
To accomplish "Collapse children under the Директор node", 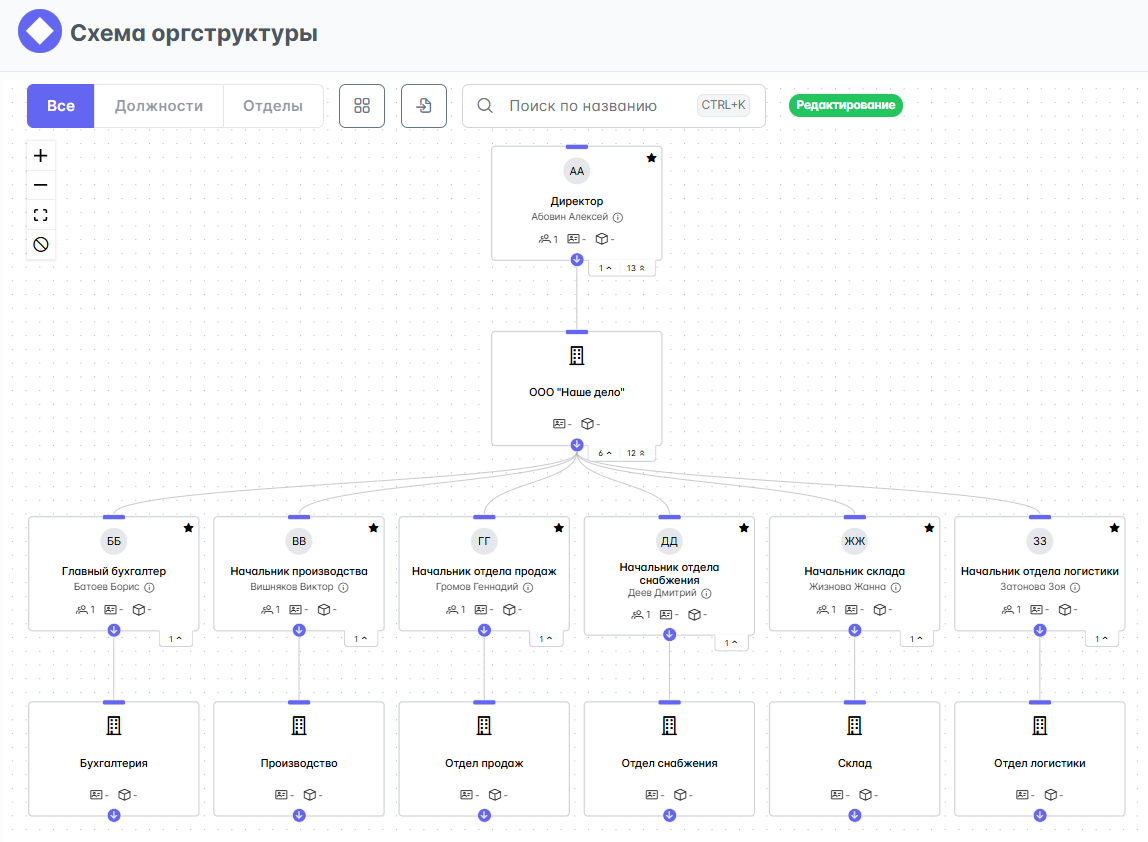I will [577, 260].
